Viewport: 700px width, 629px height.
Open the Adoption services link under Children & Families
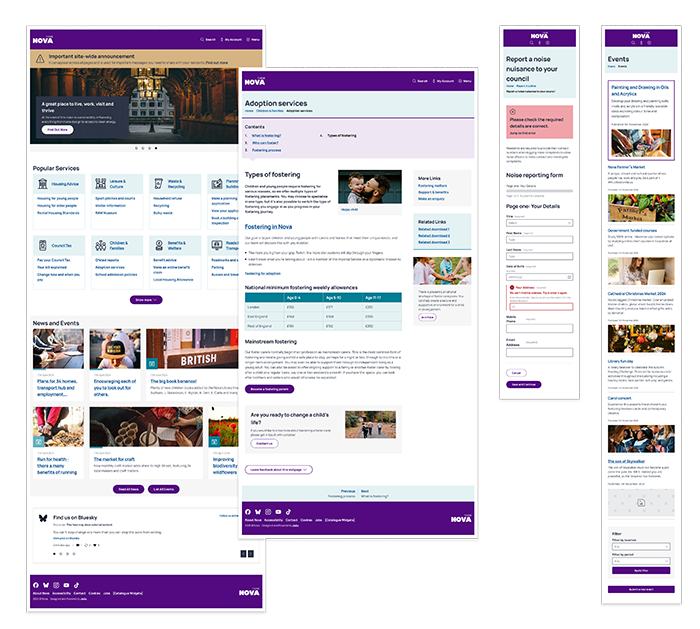pos(110,267)
